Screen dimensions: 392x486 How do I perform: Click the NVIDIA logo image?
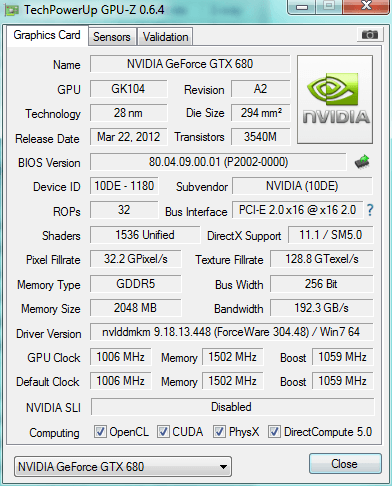coord(335,100)
